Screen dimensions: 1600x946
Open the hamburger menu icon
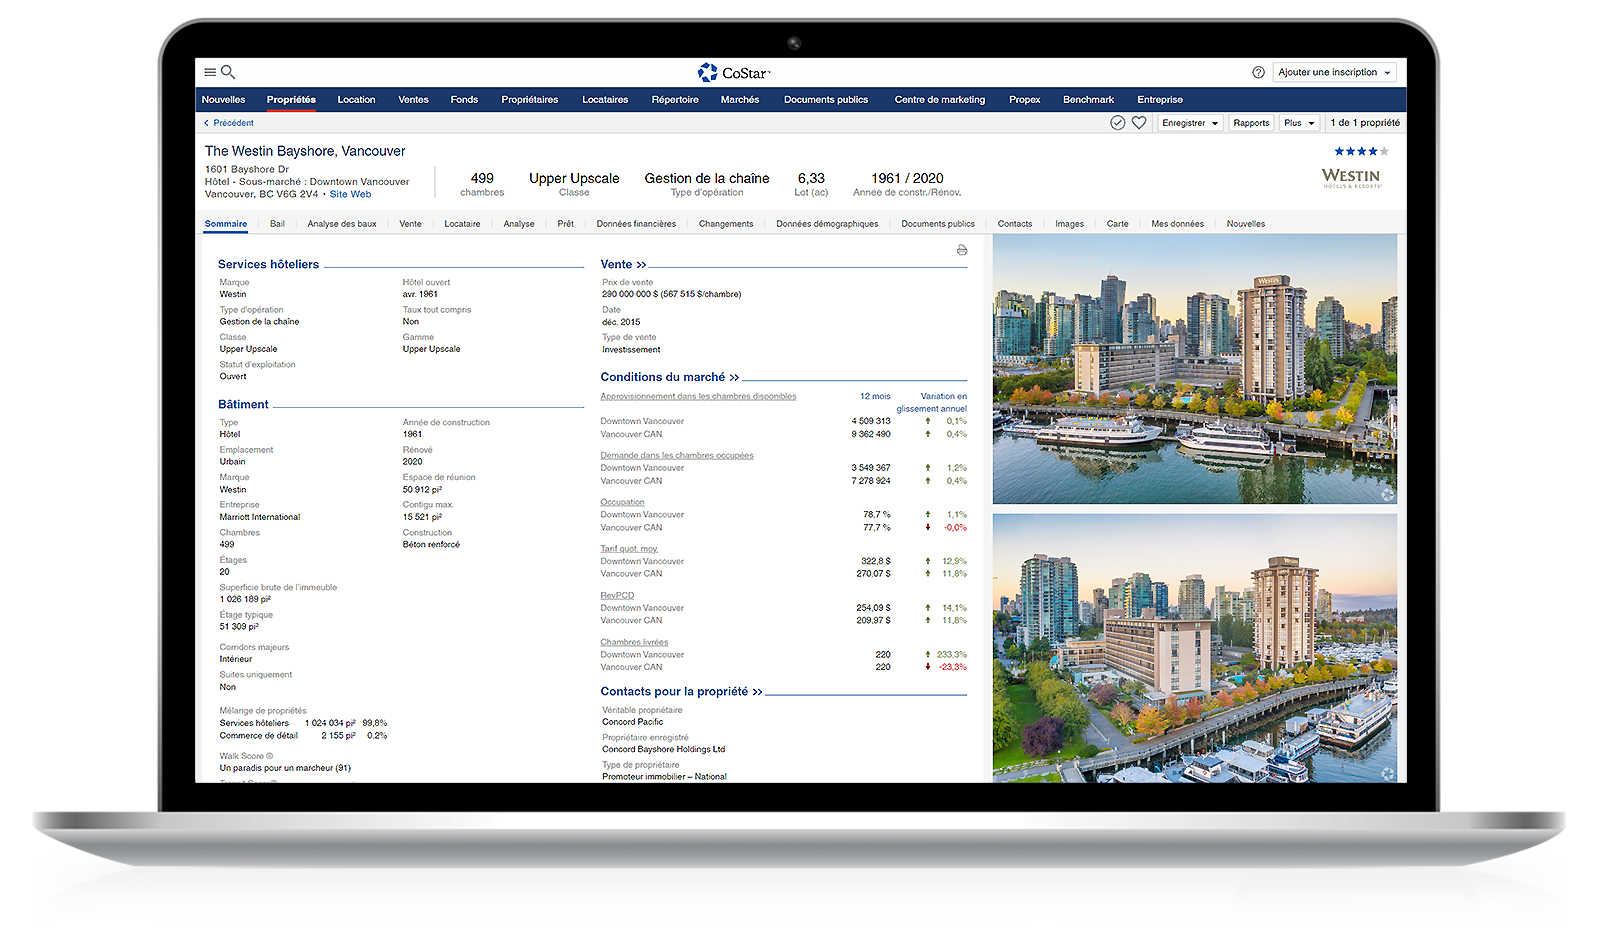click(x=210, y=72)
